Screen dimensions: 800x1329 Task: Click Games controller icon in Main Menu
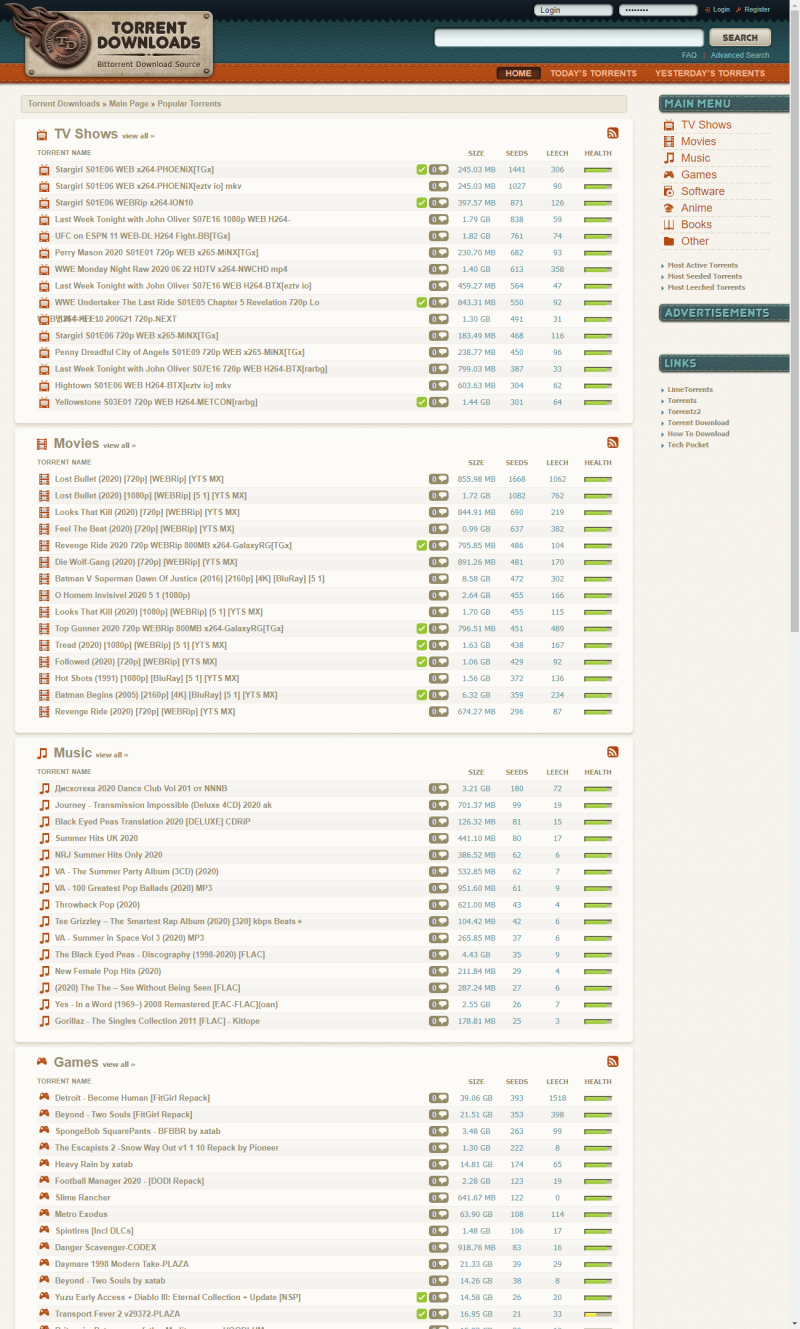tap(669, 175)
